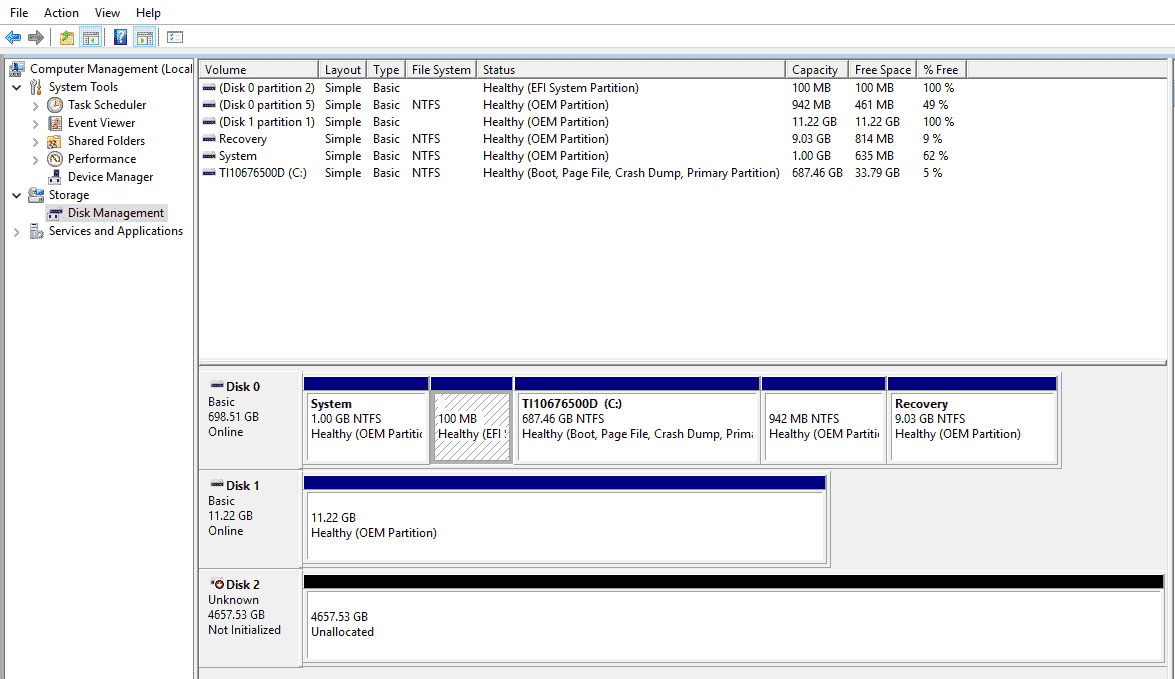
Task: Open the Help menu
Action: [x=148, y=13]
